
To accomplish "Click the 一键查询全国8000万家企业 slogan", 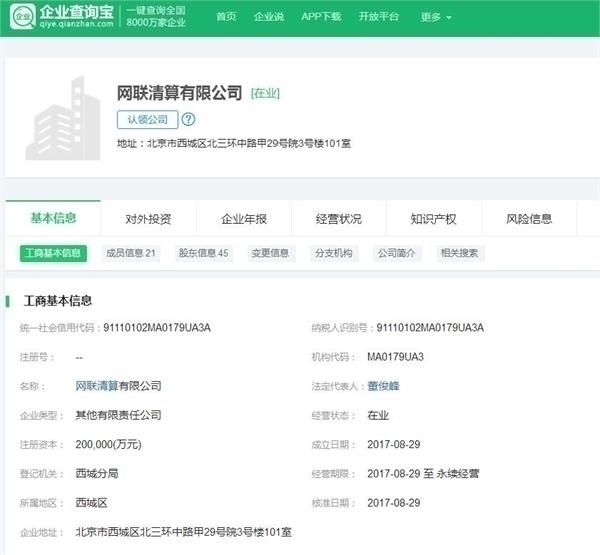I will [156, 16].
